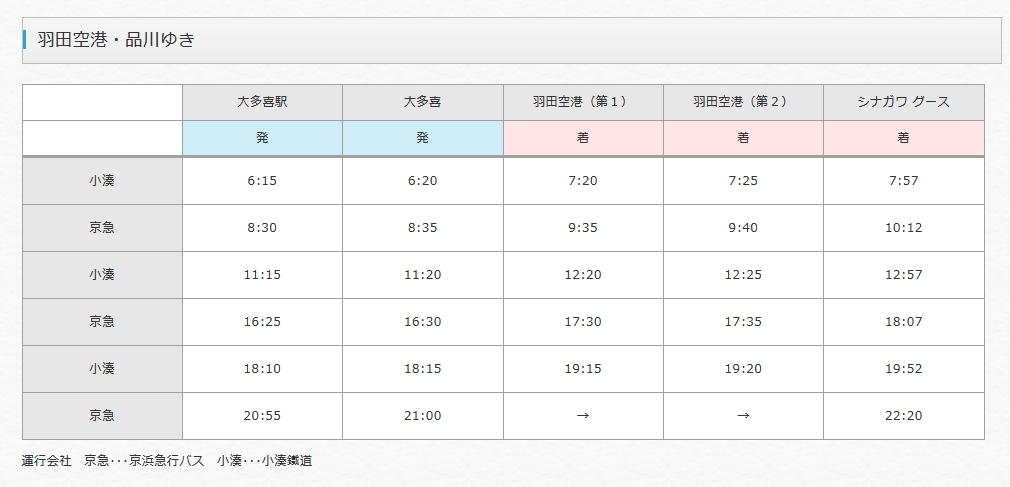Select the 12:25 arrival time cell
Viewport: 1010px width, 487px height.
coord(743,275)
